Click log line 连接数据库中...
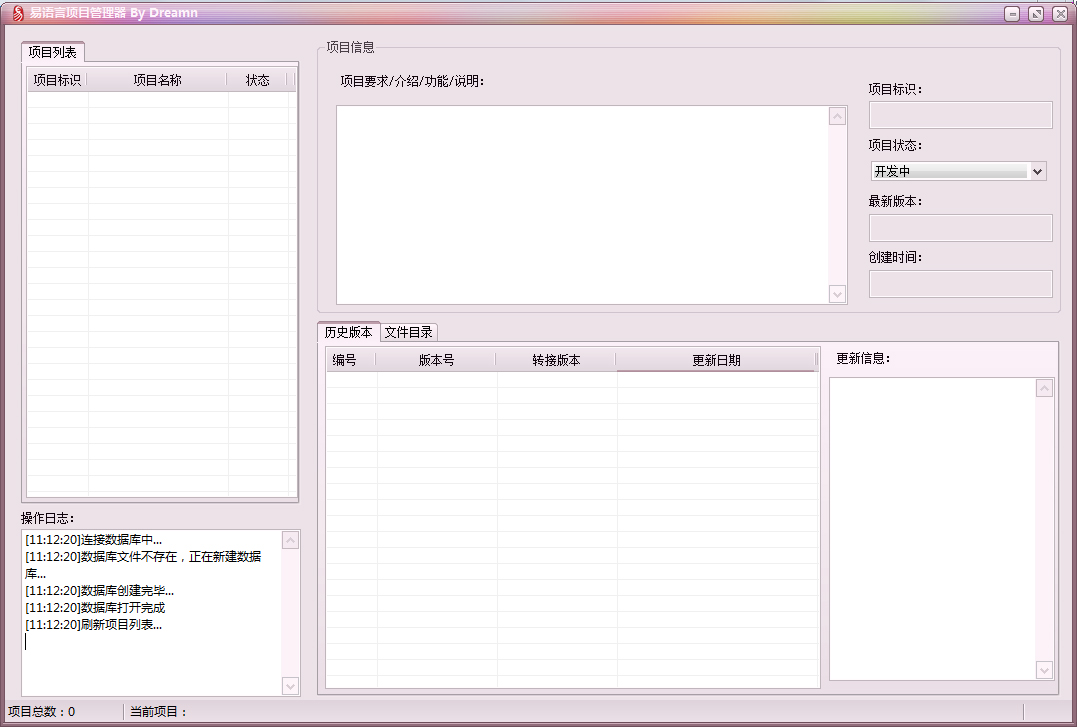 (93, 540)
